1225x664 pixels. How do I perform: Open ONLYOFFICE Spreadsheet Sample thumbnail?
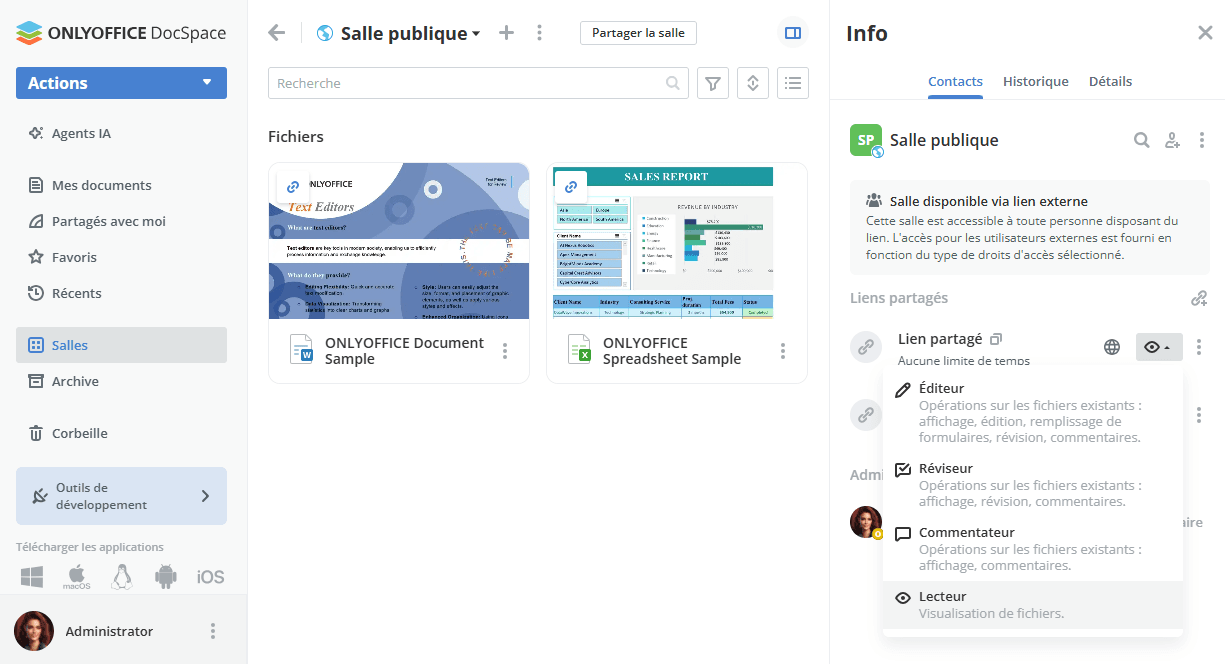(x=677, y=241)
